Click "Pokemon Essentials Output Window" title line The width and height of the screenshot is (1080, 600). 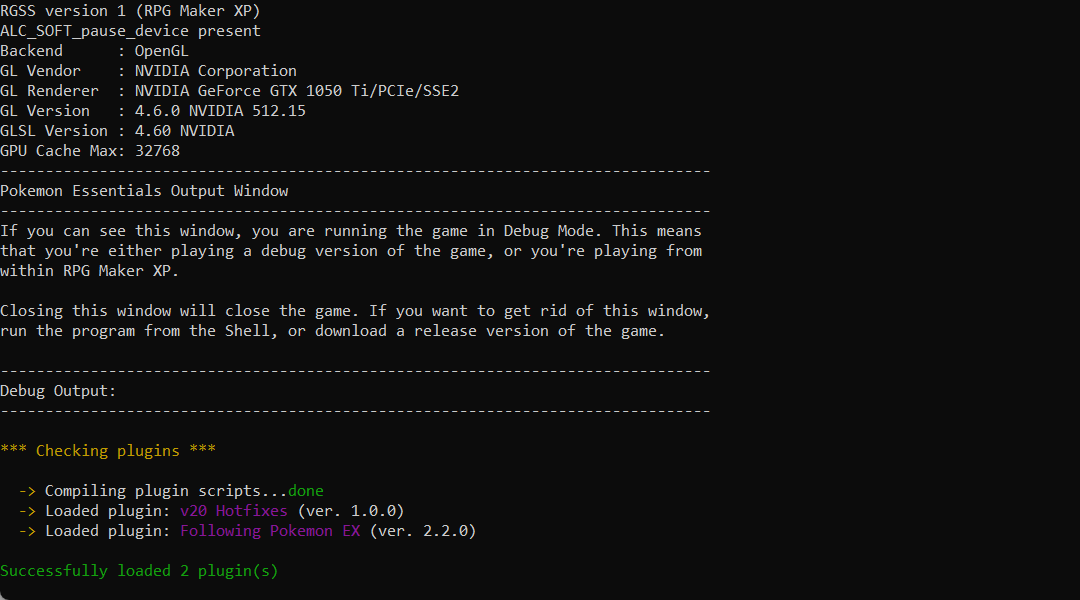pos(144,191)
